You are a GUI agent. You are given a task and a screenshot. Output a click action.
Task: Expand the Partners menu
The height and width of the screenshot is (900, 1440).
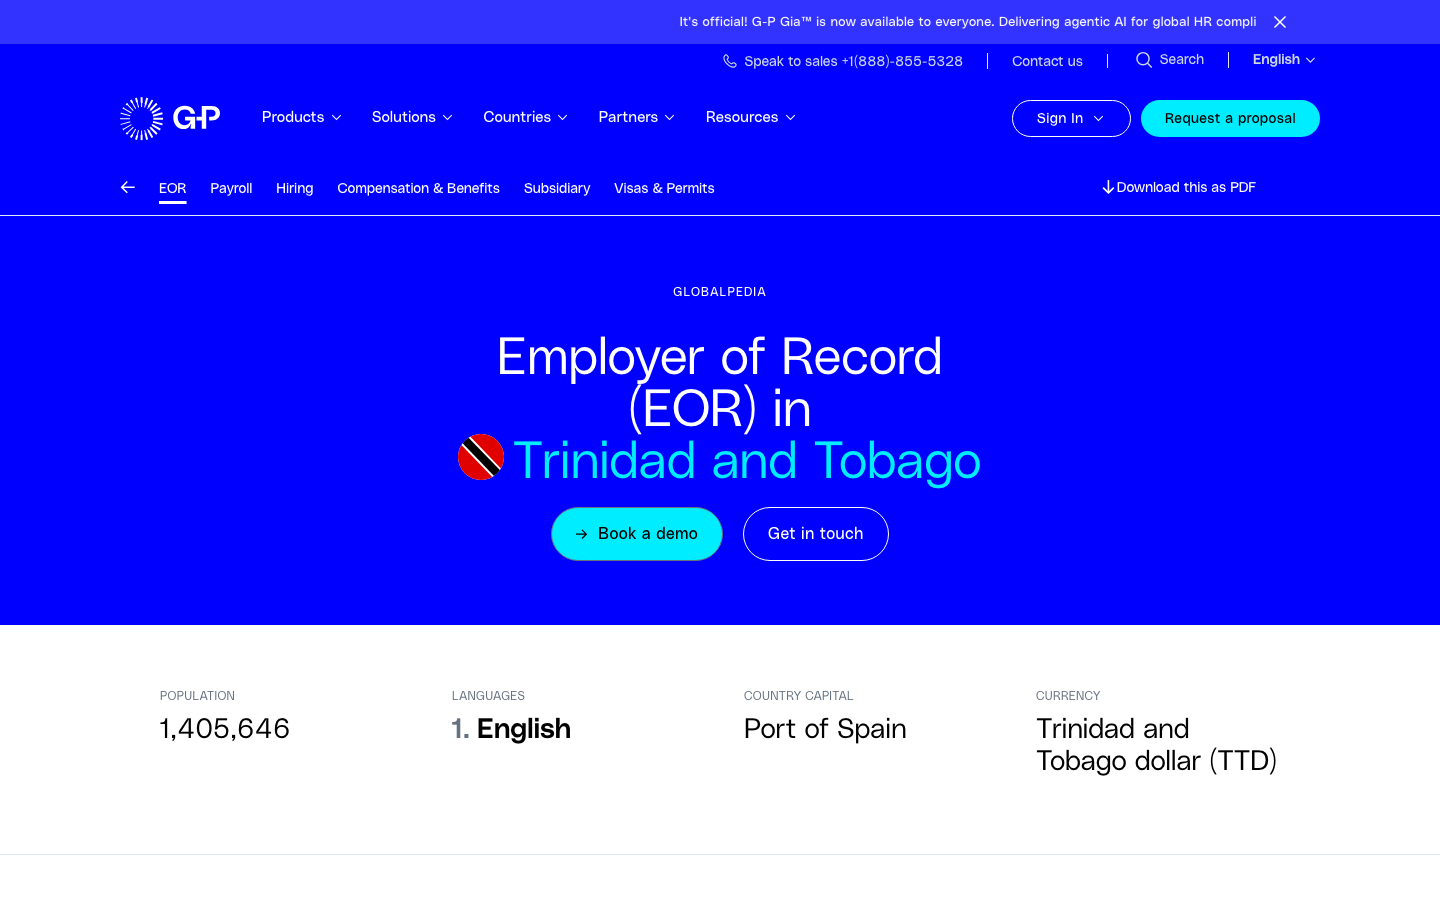[637, 117]
